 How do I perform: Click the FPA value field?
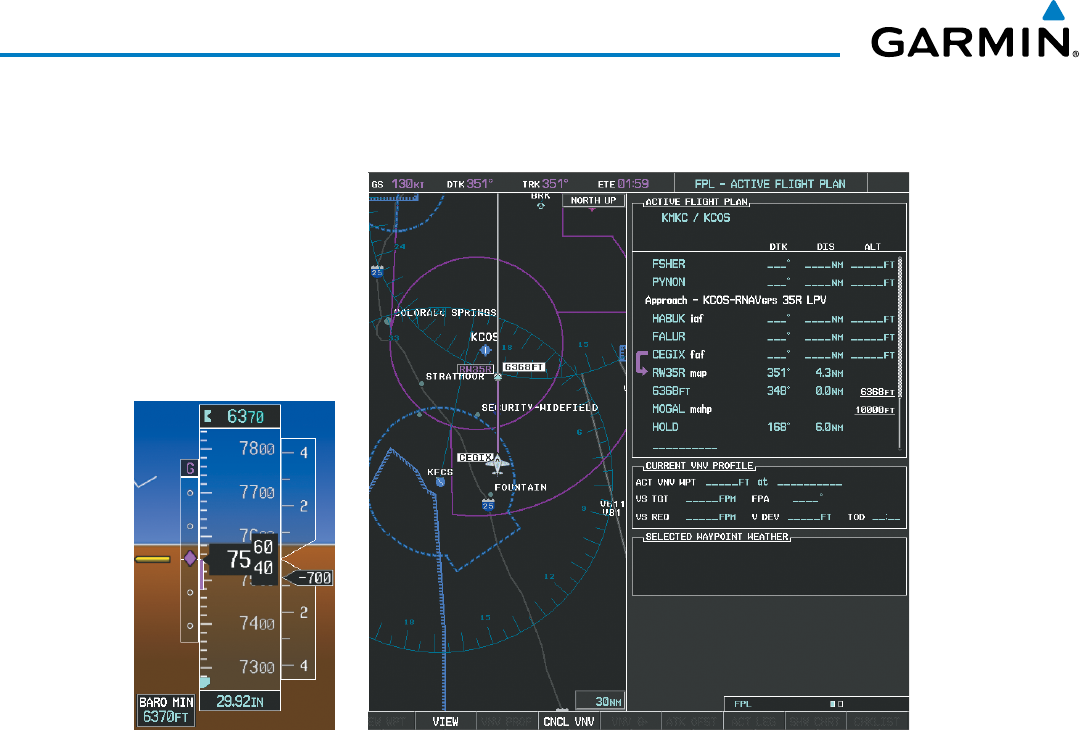coord(807,499)
